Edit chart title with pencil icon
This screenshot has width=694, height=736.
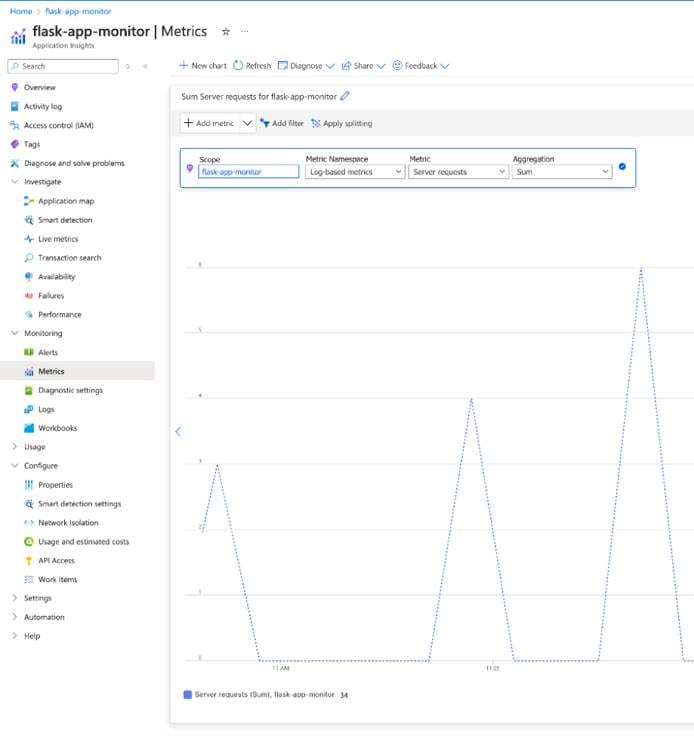point(345,96)
